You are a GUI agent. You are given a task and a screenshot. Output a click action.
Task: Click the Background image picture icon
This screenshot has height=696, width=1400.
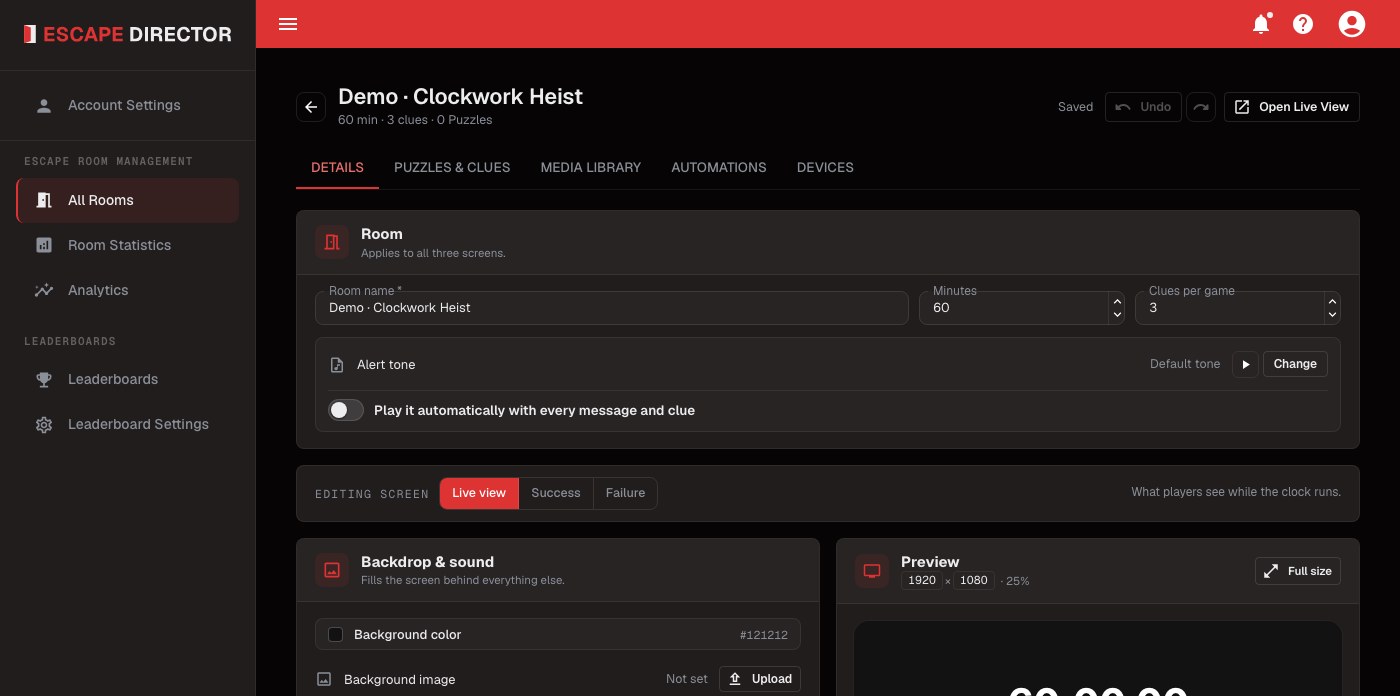324,679
